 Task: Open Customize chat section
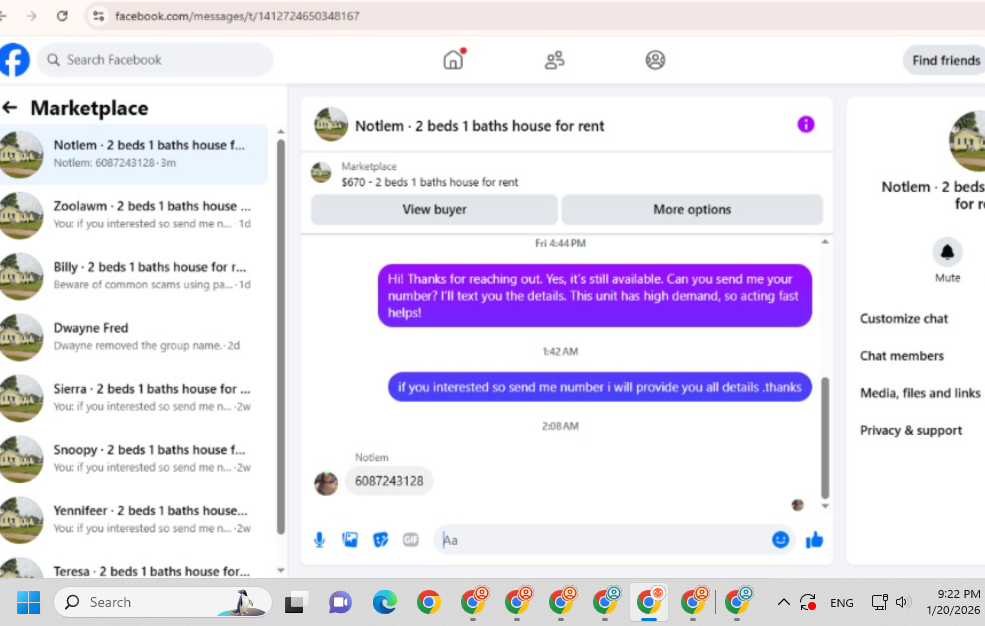903,318
